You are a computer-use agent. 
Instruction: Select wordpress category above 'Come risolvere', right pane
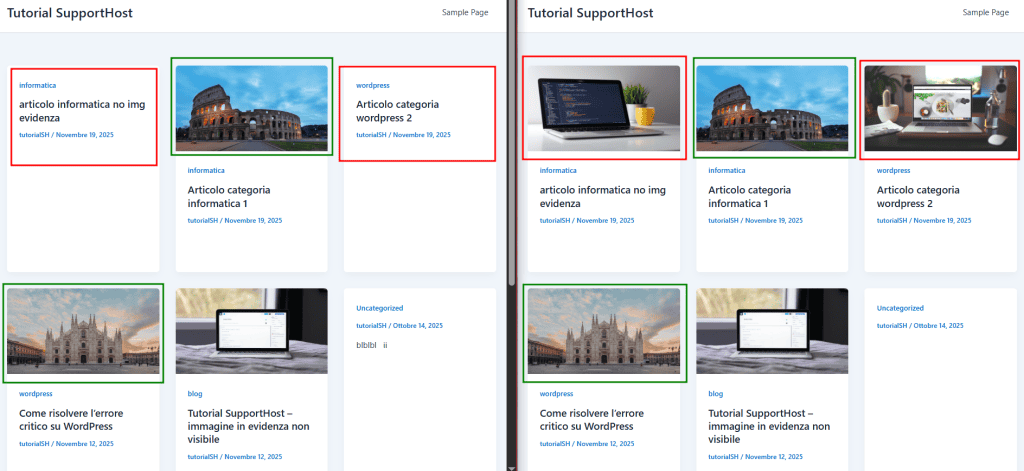coord(556,394)
